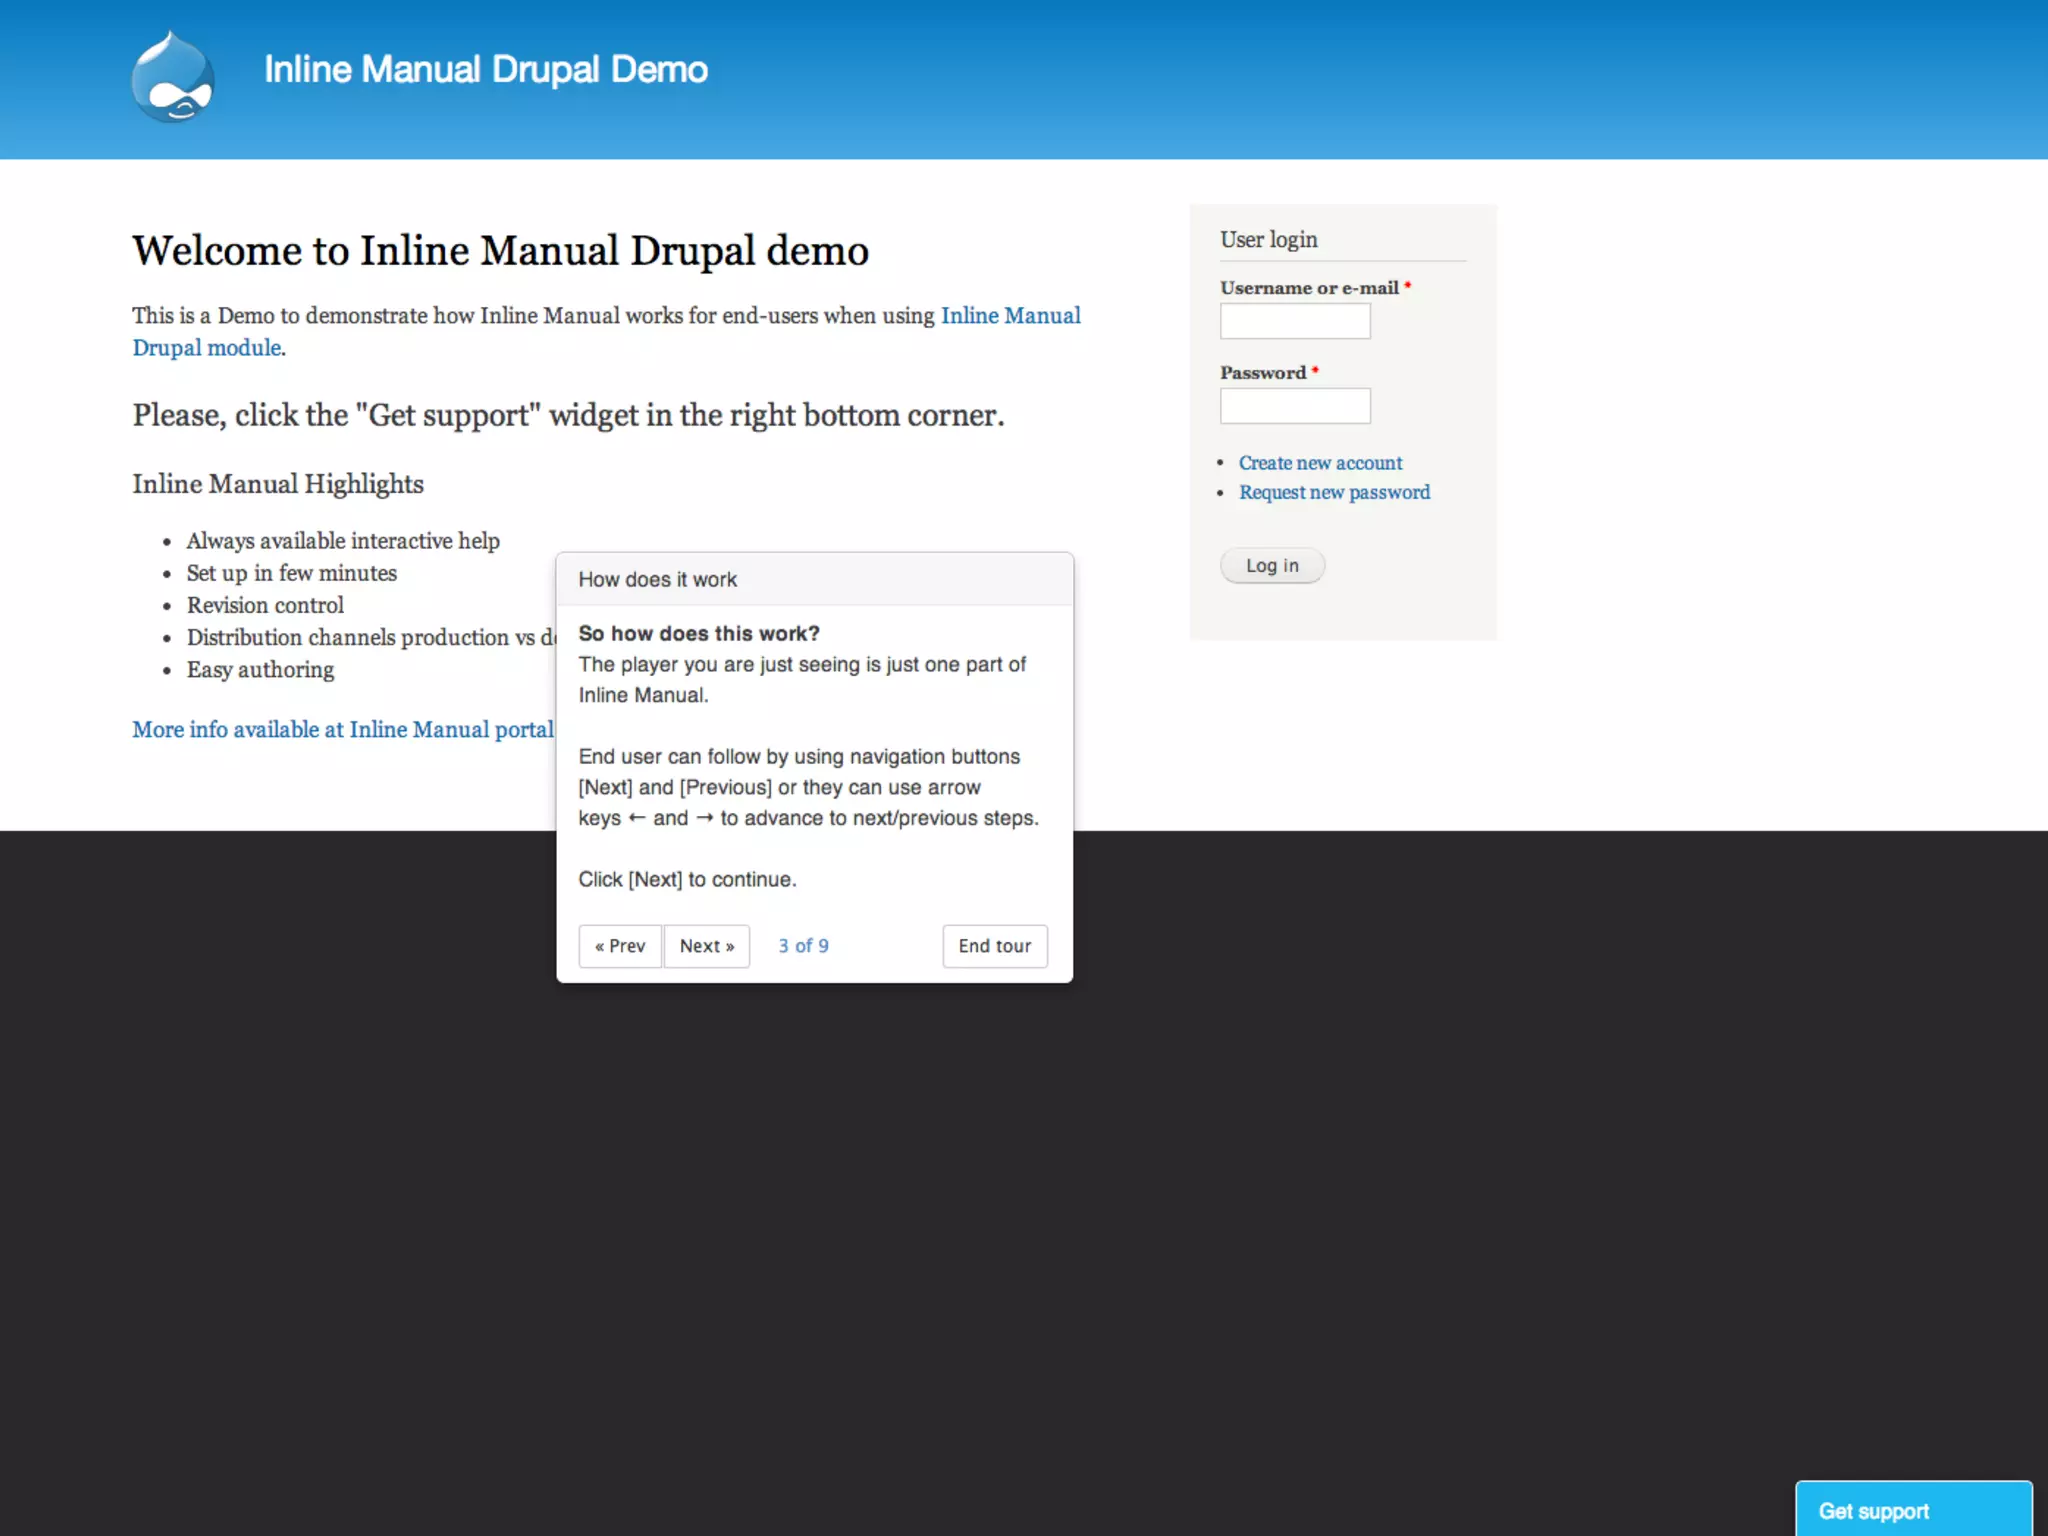This screenshot has height=1536, width=2048.
Task: Advance the tour with Next »
Action: [x=707, y=946]
